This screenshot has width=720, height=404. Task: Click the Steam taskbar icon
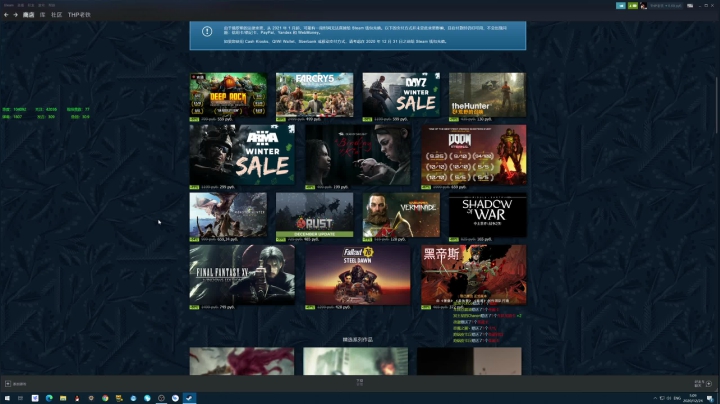point(189,398)
